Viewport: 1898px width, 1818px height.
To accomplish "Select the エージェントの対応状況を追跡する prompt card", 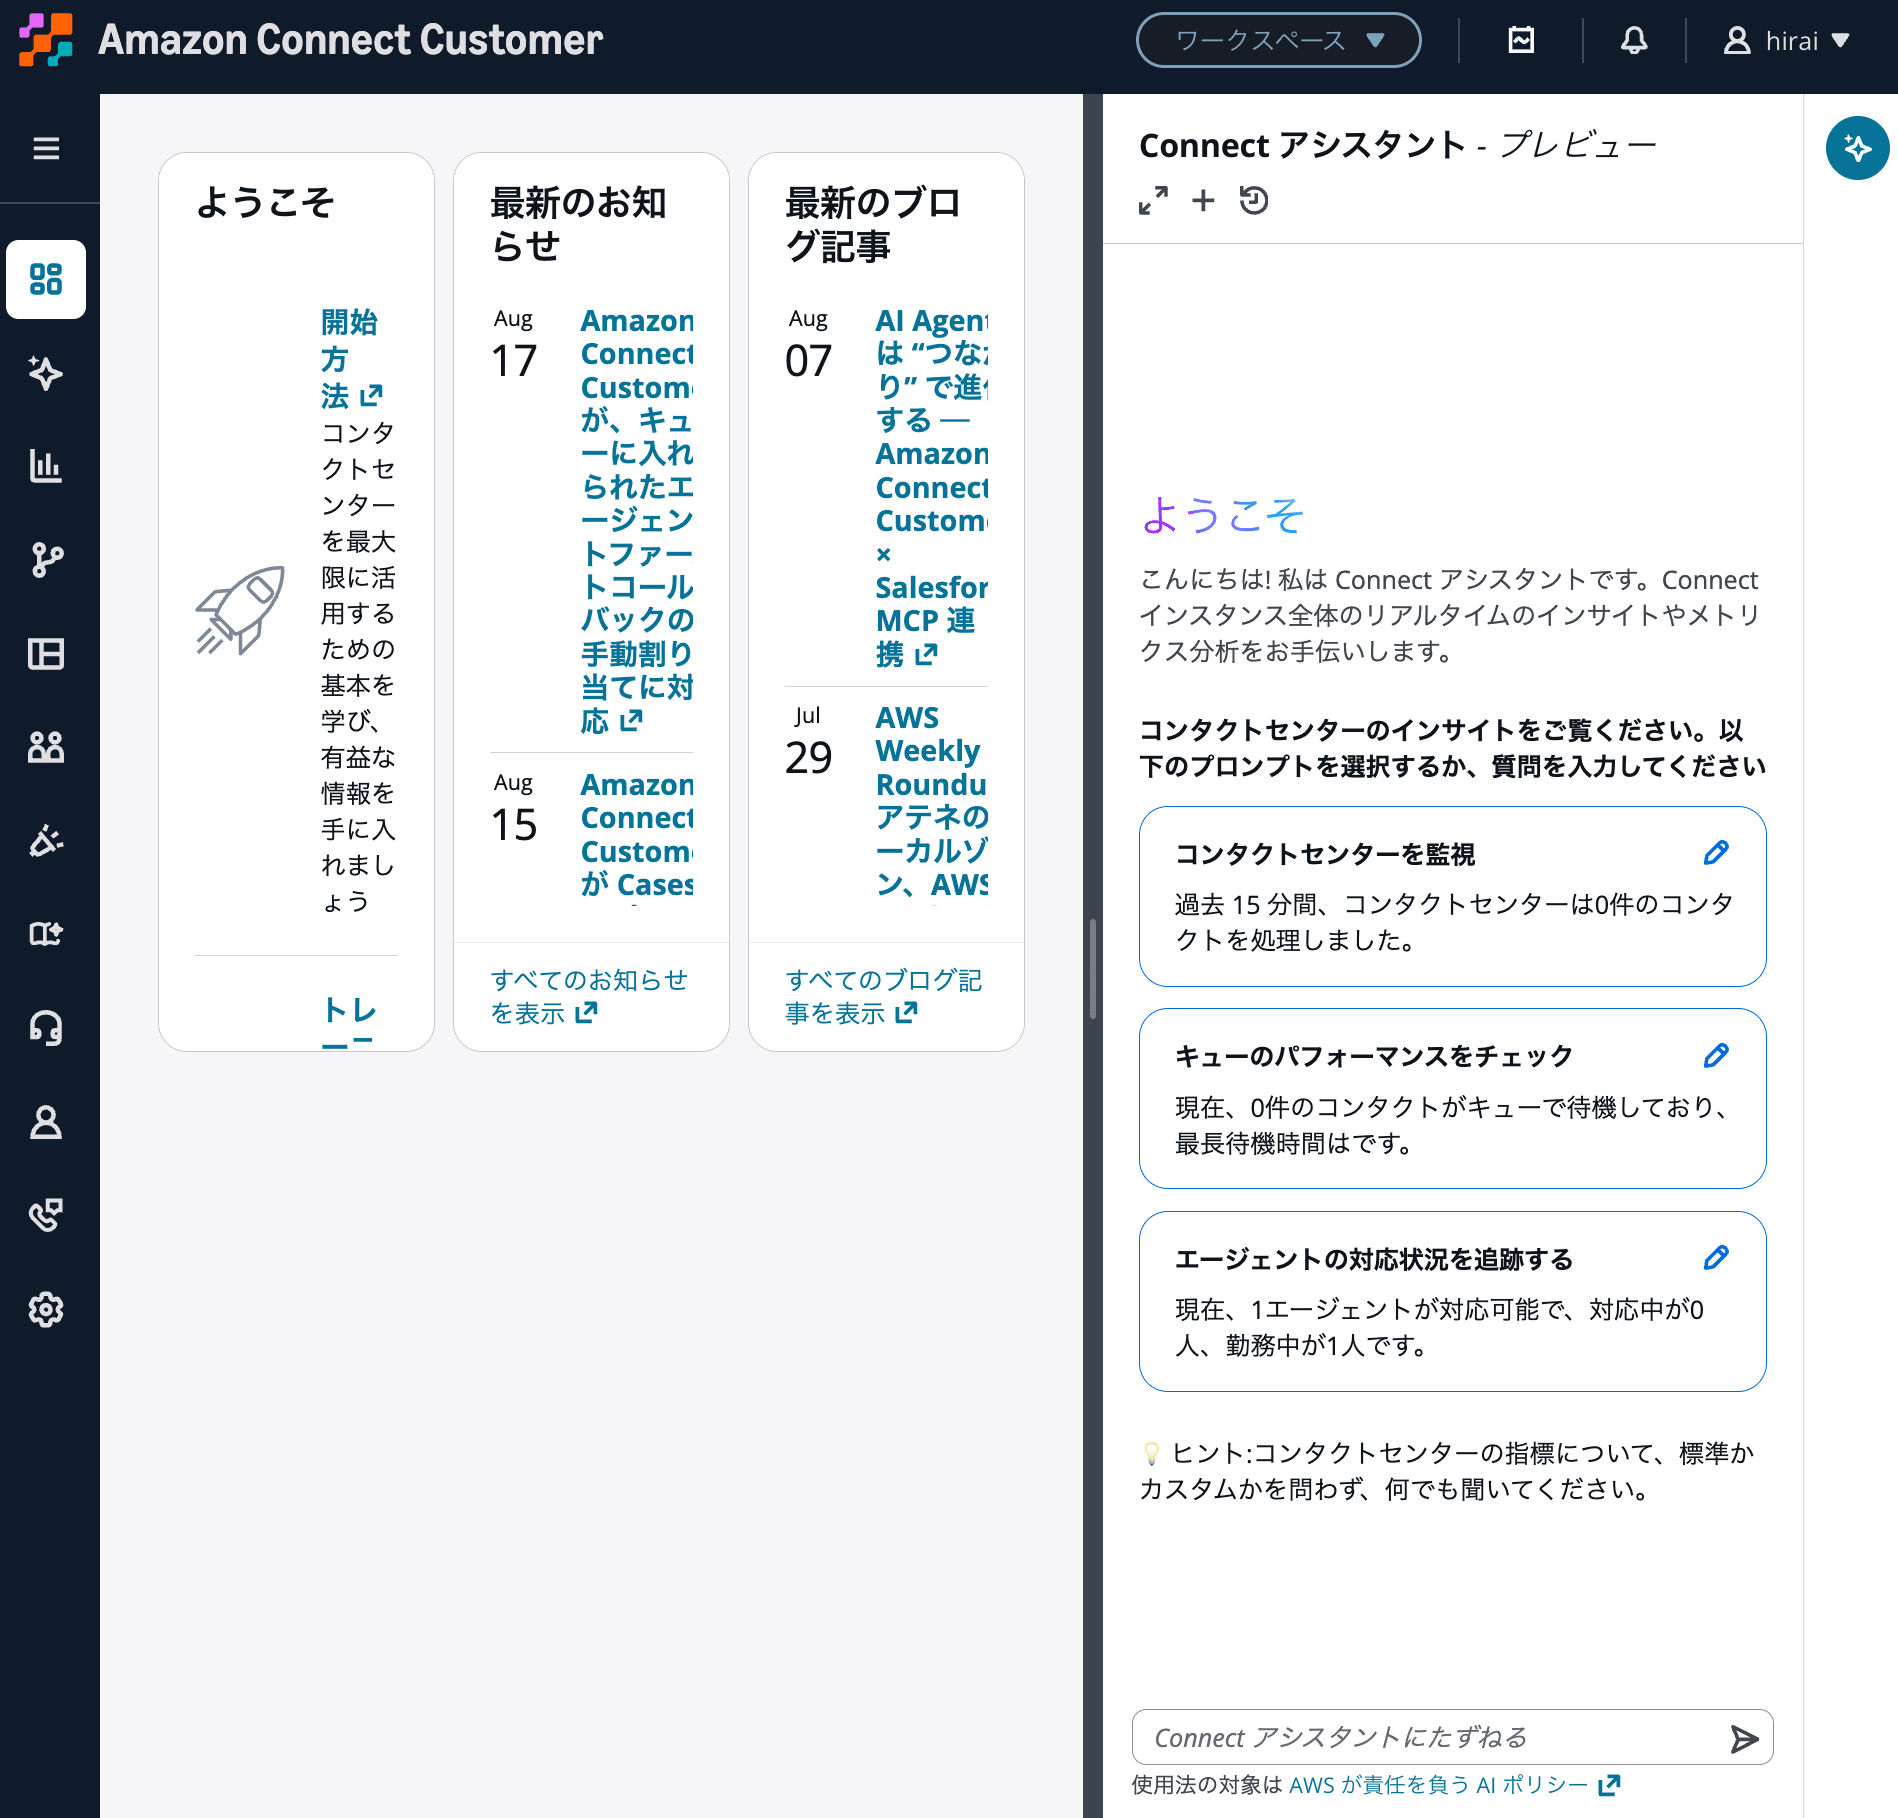I will click(x=1452, y=1301).
